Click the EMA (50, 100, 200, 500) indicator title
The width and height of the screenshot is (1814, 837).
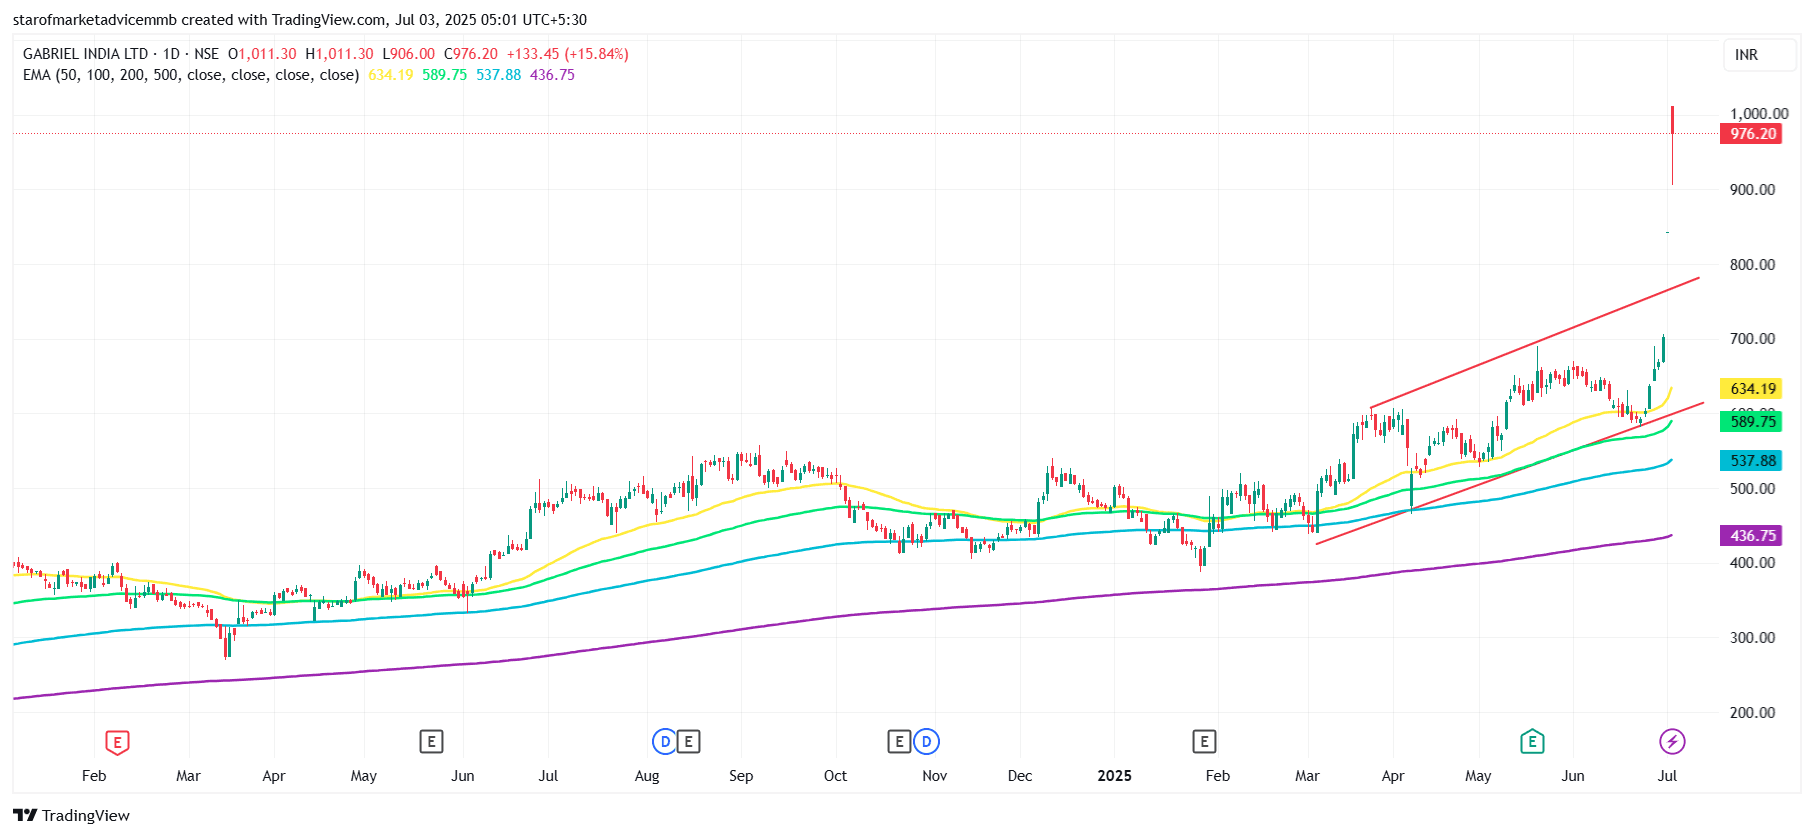point(191,75)
